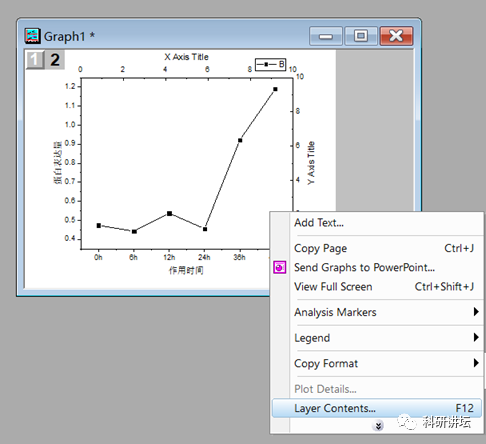Select Send Graphs to PowerPoint...
This screenshot has height=444, width=486.
click(x=377, y=267)
